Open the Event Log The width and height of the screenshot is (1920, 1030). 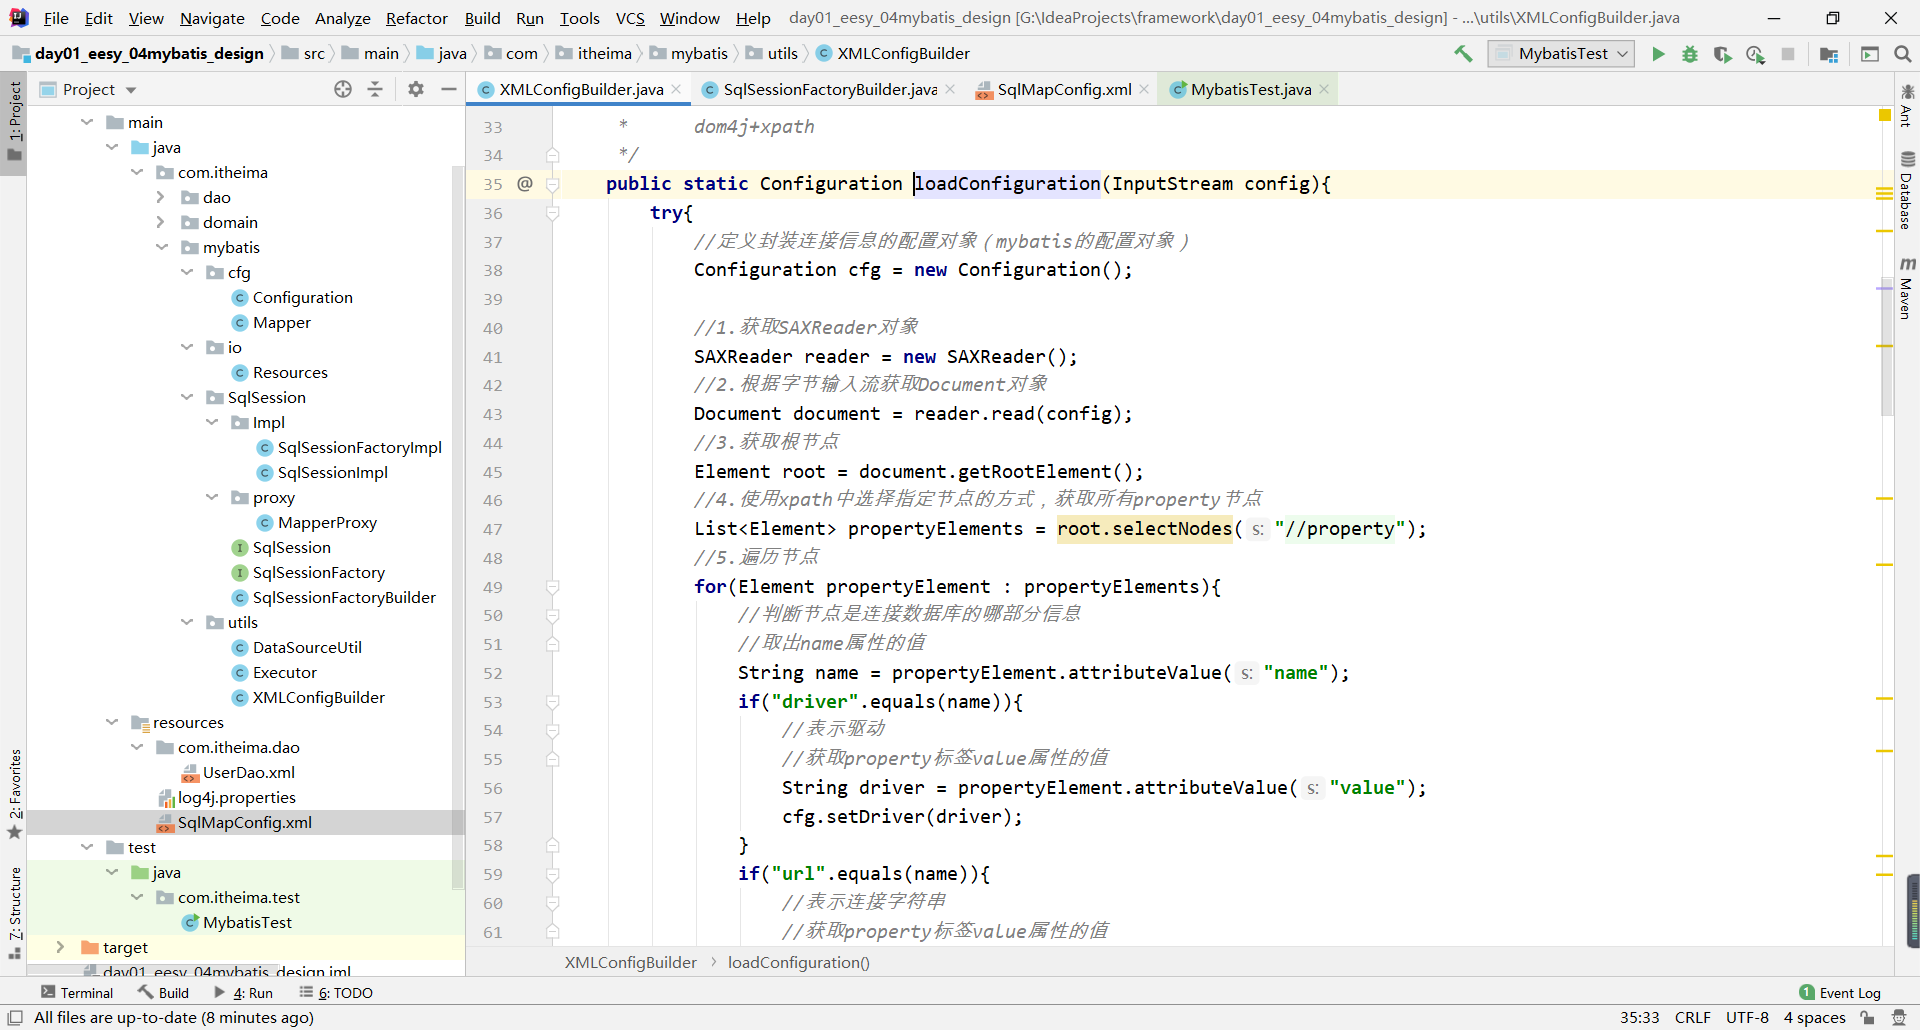coord(1840,992)
